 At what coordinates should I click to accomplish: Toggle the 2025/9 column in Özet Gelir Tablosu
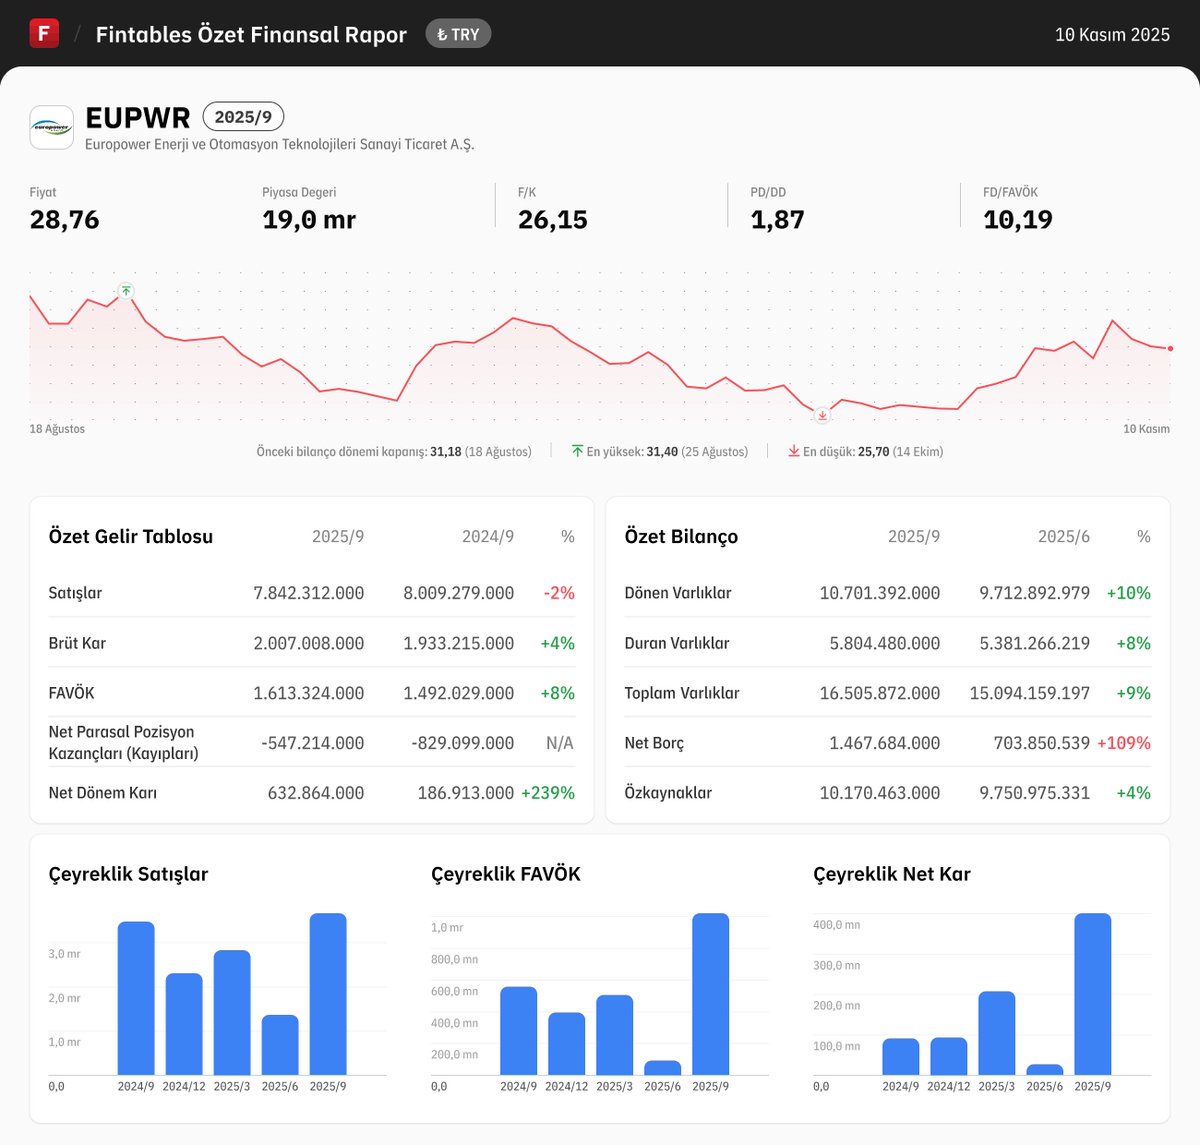338,536
